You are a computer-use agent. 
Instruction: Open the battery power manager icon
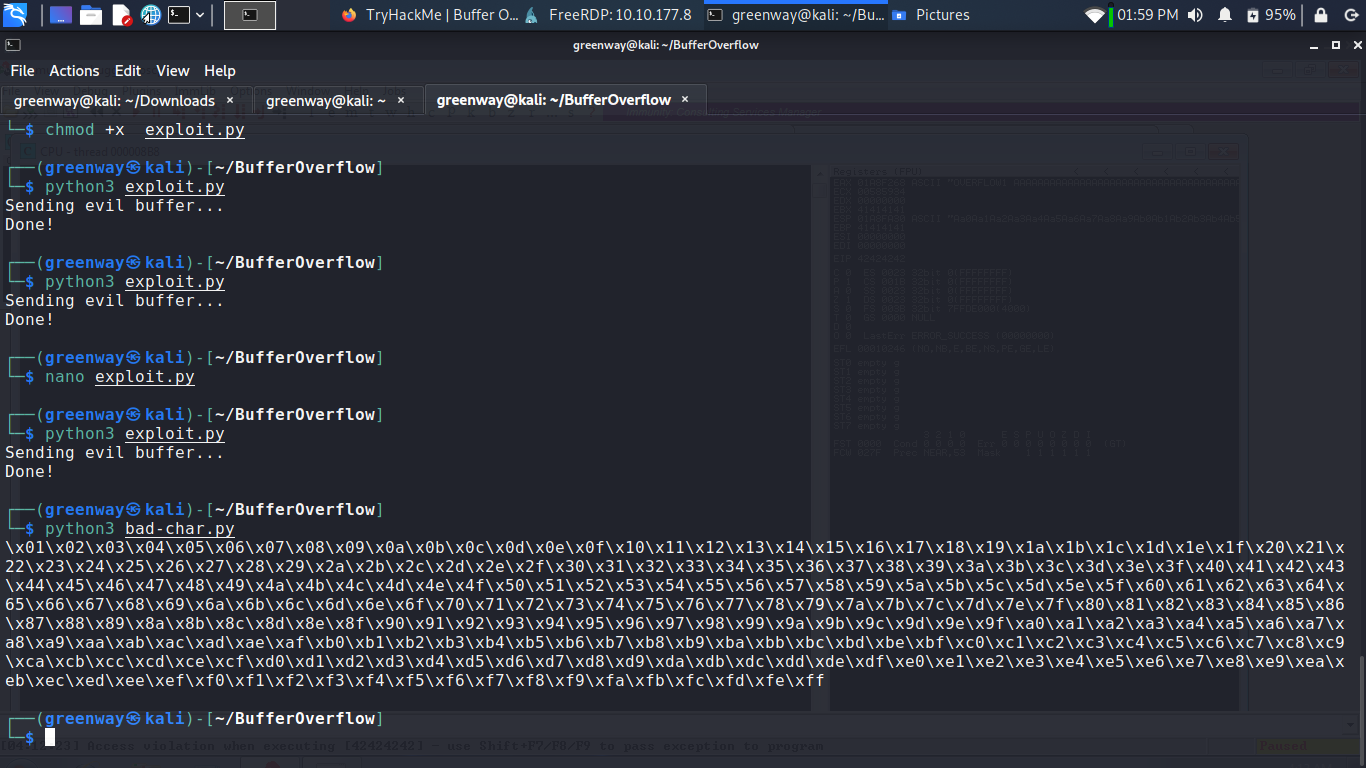point(1253,14)
